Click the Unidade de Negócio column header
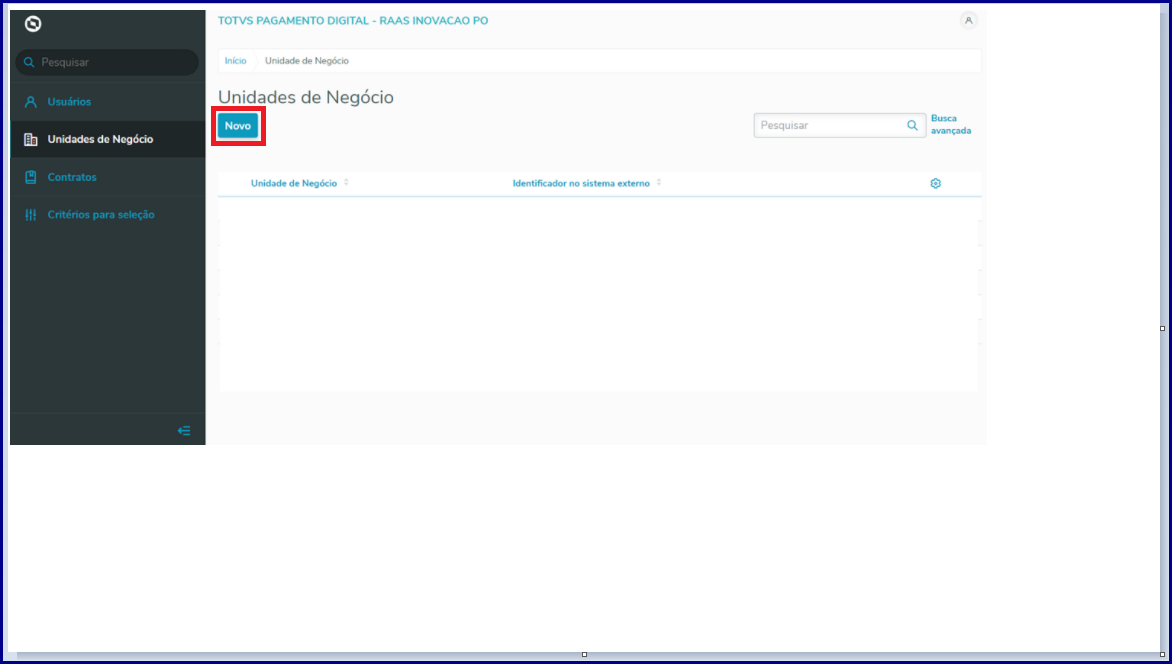 pyautogui.click(x=294, y=183)
